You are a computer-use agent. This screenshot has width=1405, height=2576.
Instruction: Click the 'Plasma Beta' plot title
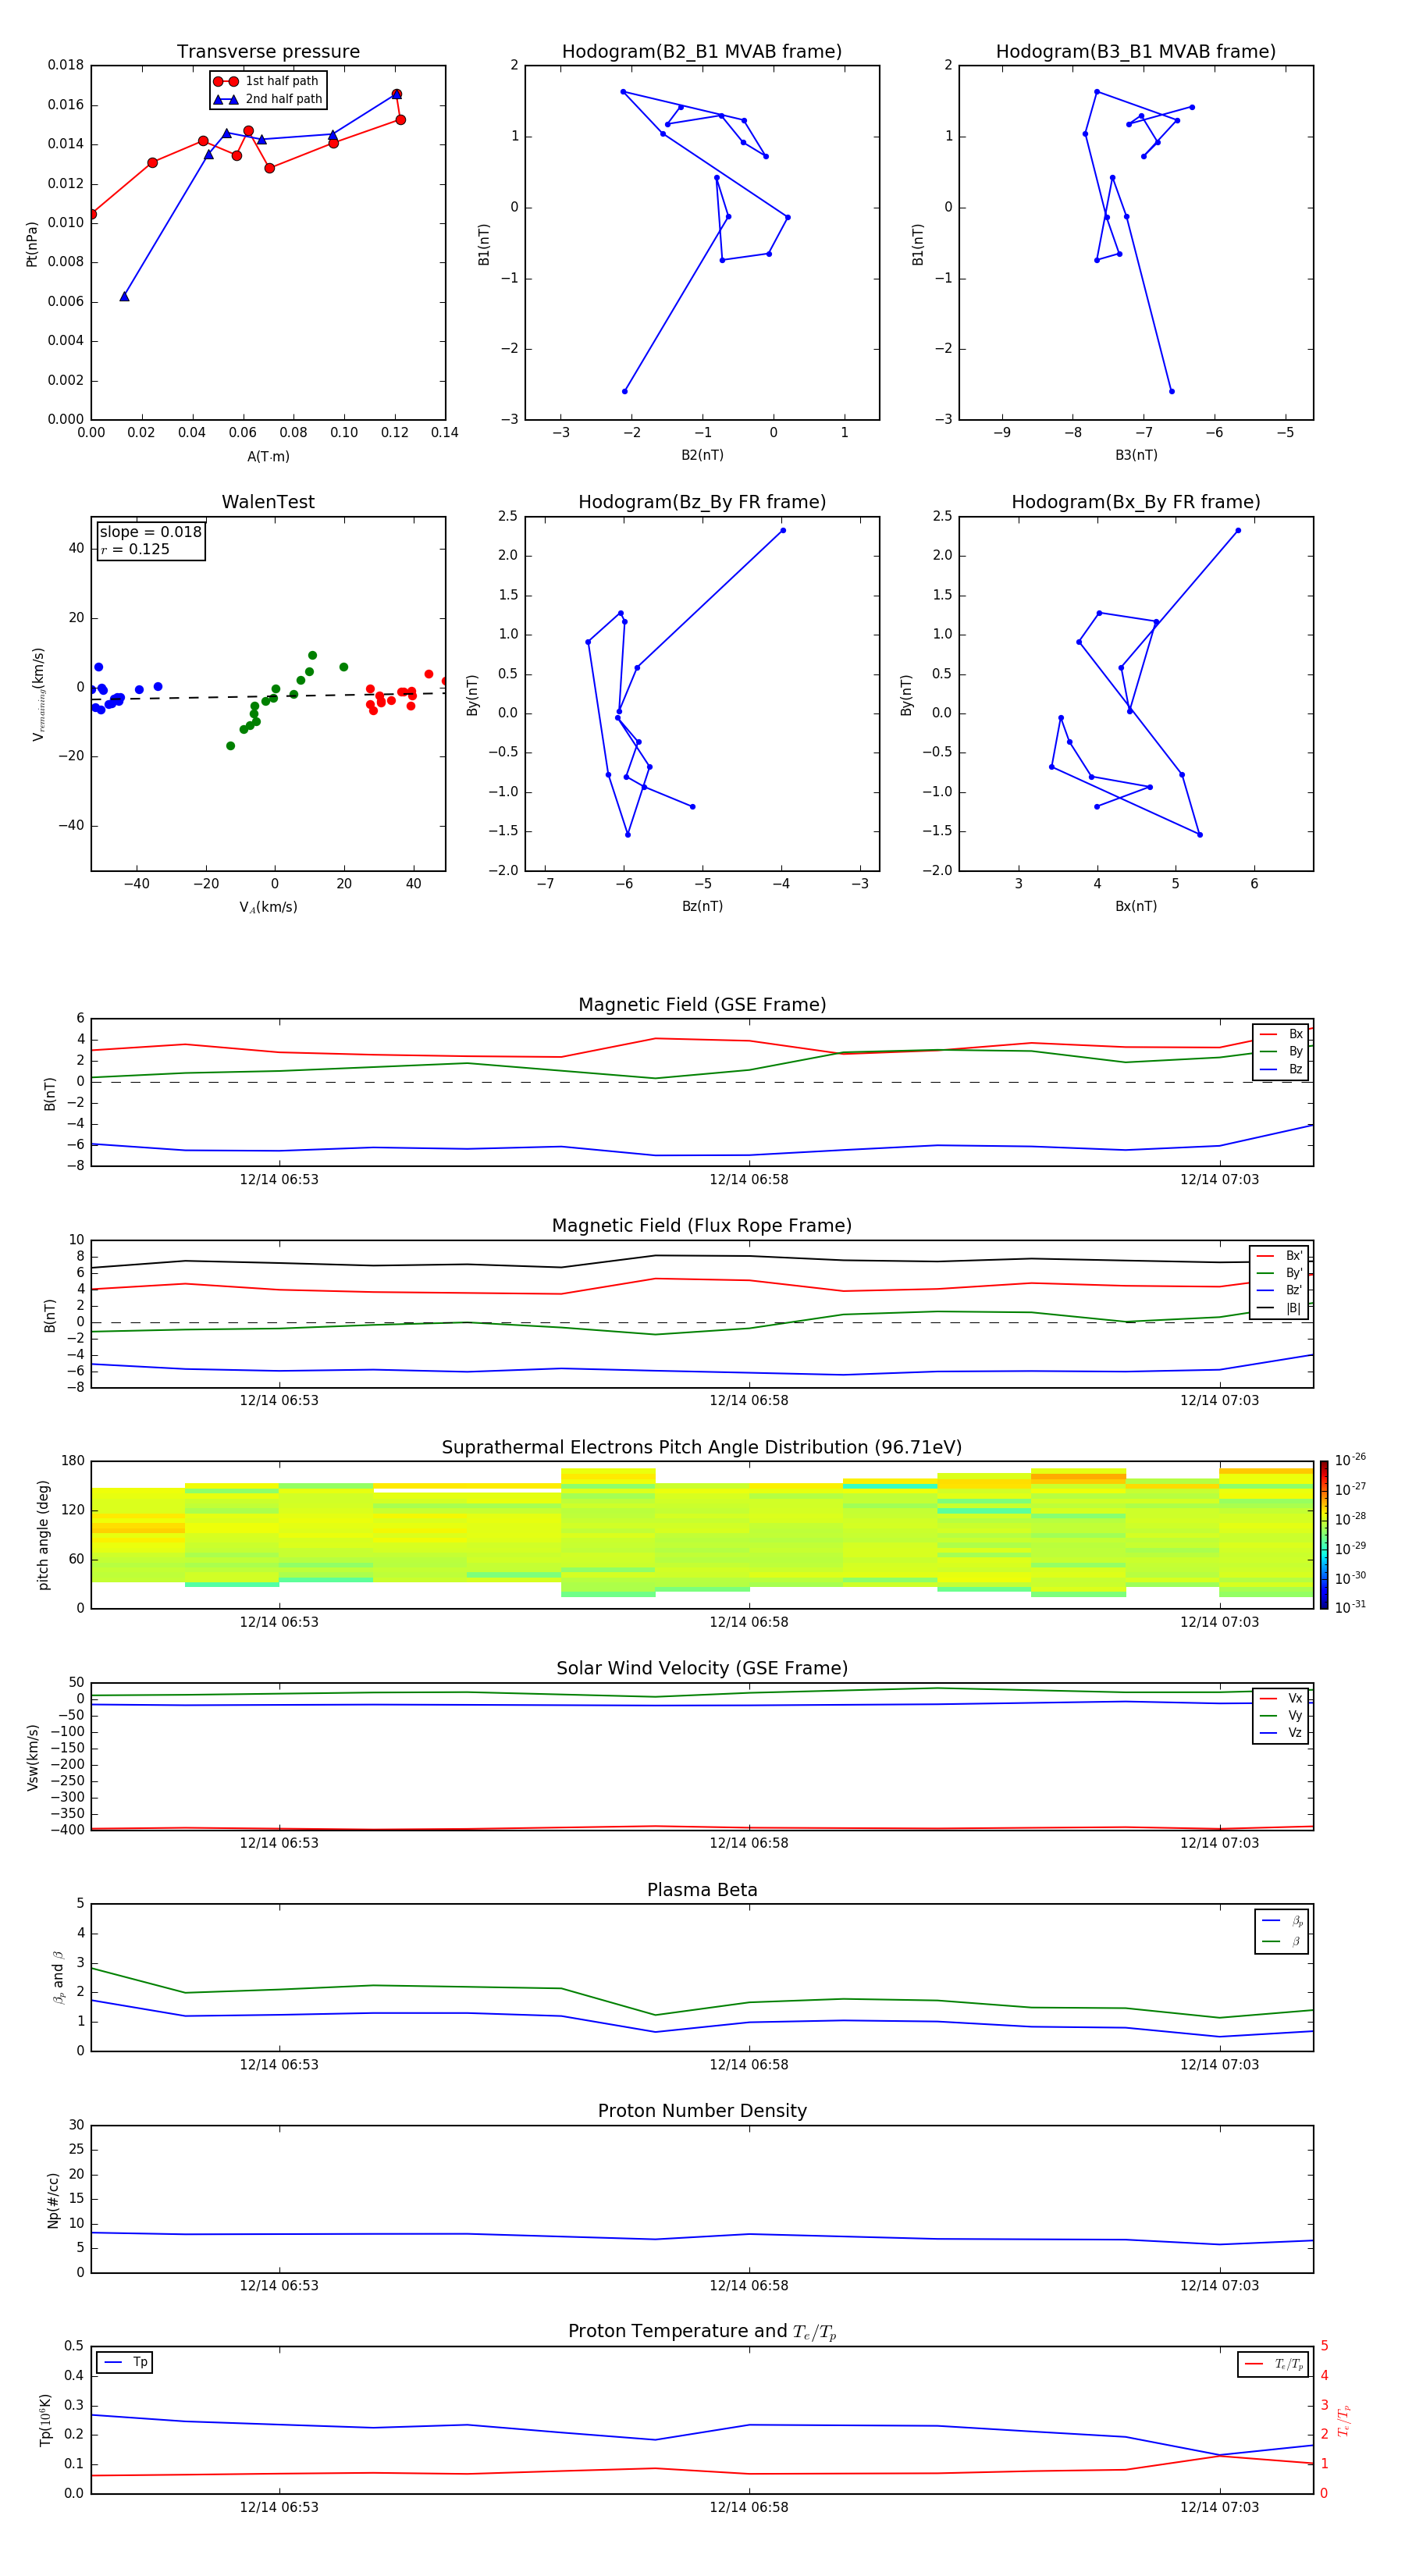[x=702, y=1890]
